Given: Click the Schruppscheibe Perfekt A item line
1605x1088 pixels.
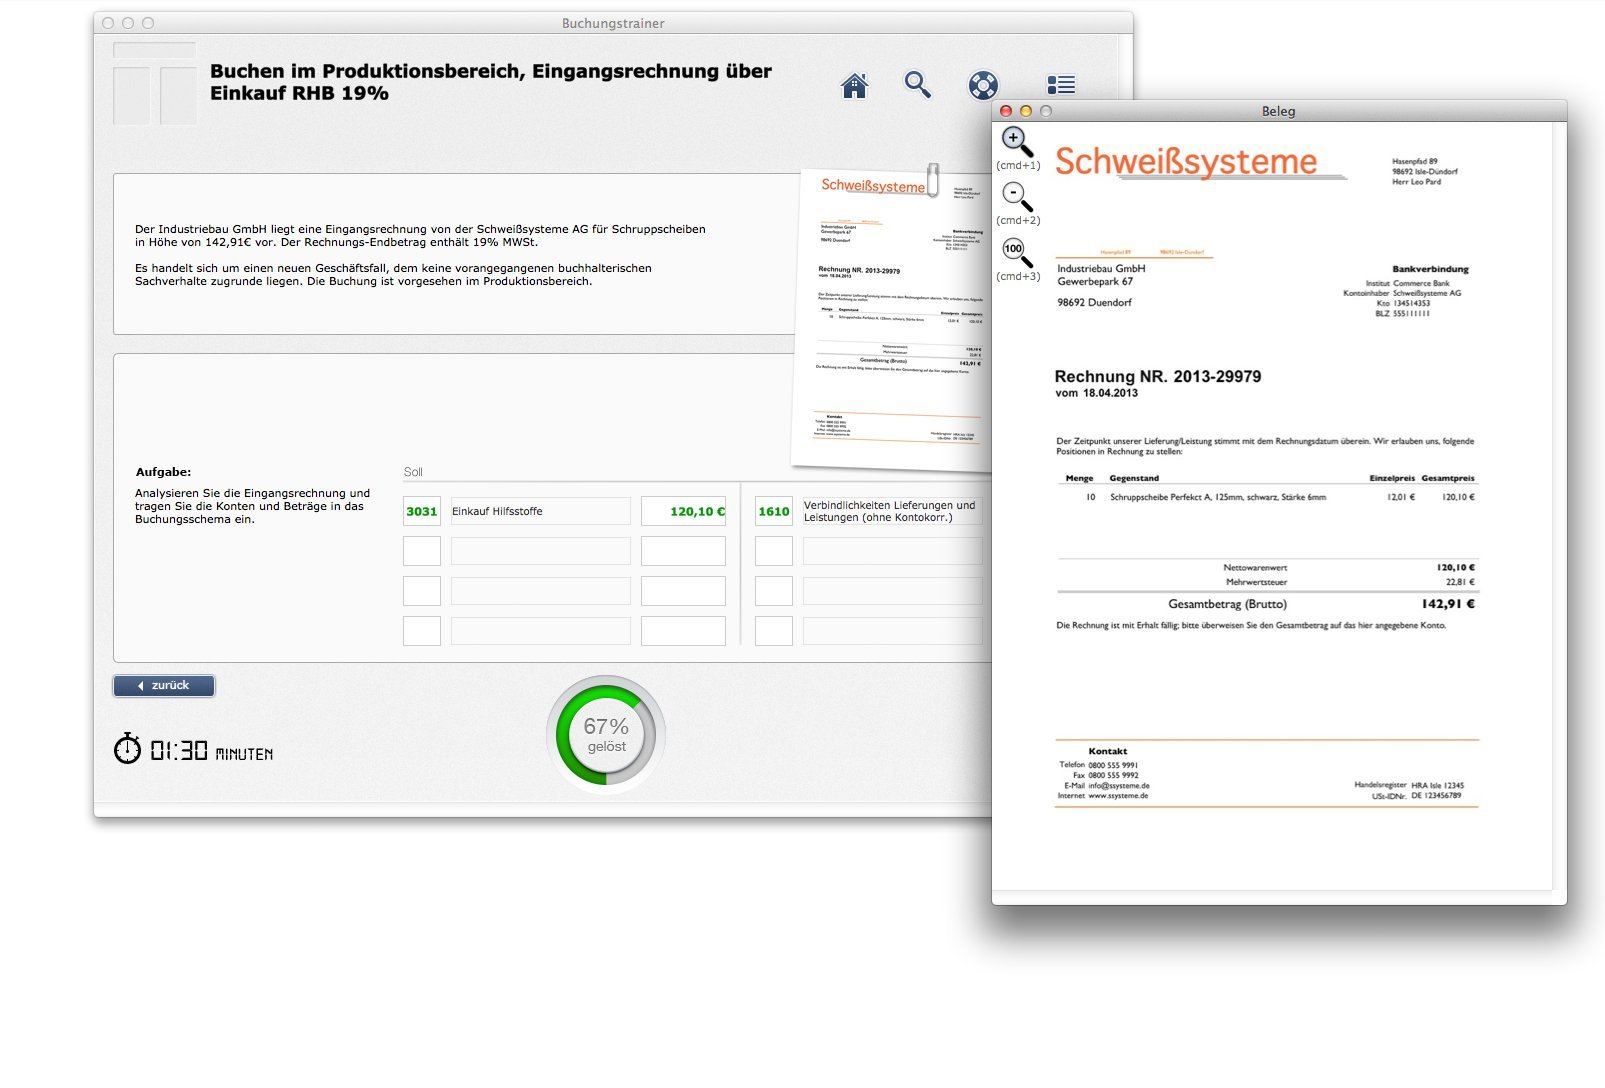Looking at the screenshot, I should coord(1217,497).
